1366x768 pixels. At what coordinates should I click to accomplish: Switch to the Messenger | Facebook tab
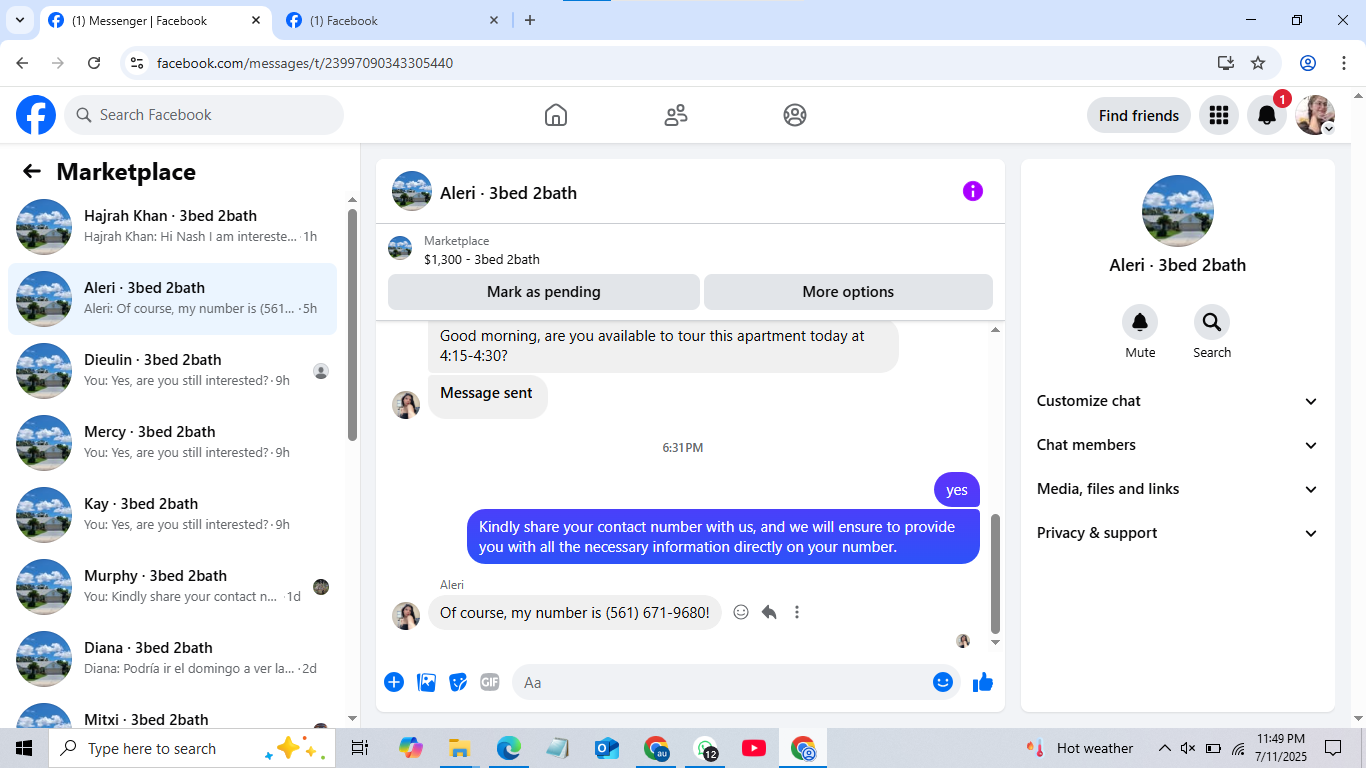point(155,21)
